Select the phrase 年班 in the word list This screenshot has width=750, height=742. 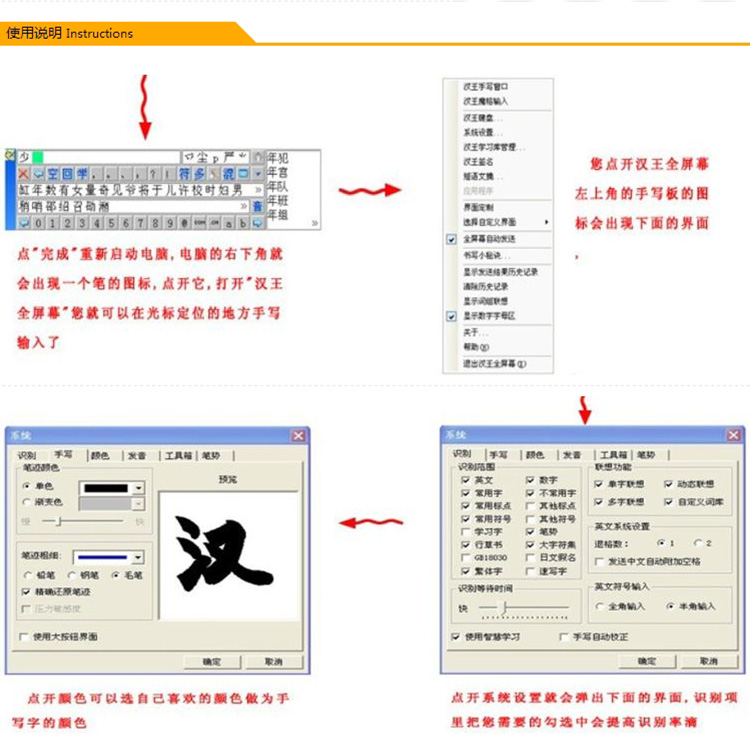click(x=277, y=200)
